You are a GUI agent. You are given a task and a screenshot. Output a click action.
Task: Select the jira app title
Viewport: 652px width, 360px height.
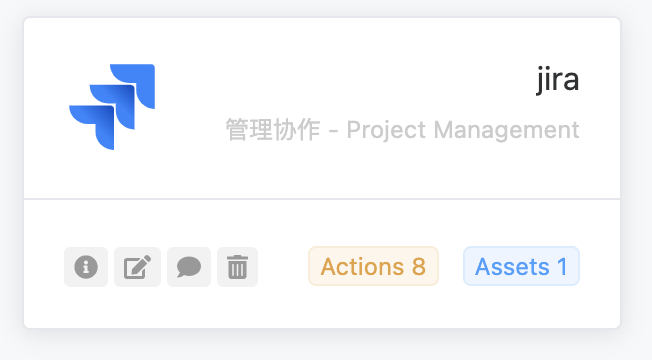pos(558,79)
